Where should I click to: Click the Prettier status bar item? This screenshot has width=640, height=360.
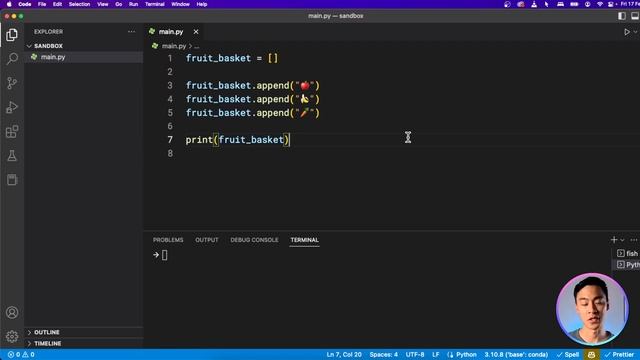pyautogui.click(x=619, y=355)
